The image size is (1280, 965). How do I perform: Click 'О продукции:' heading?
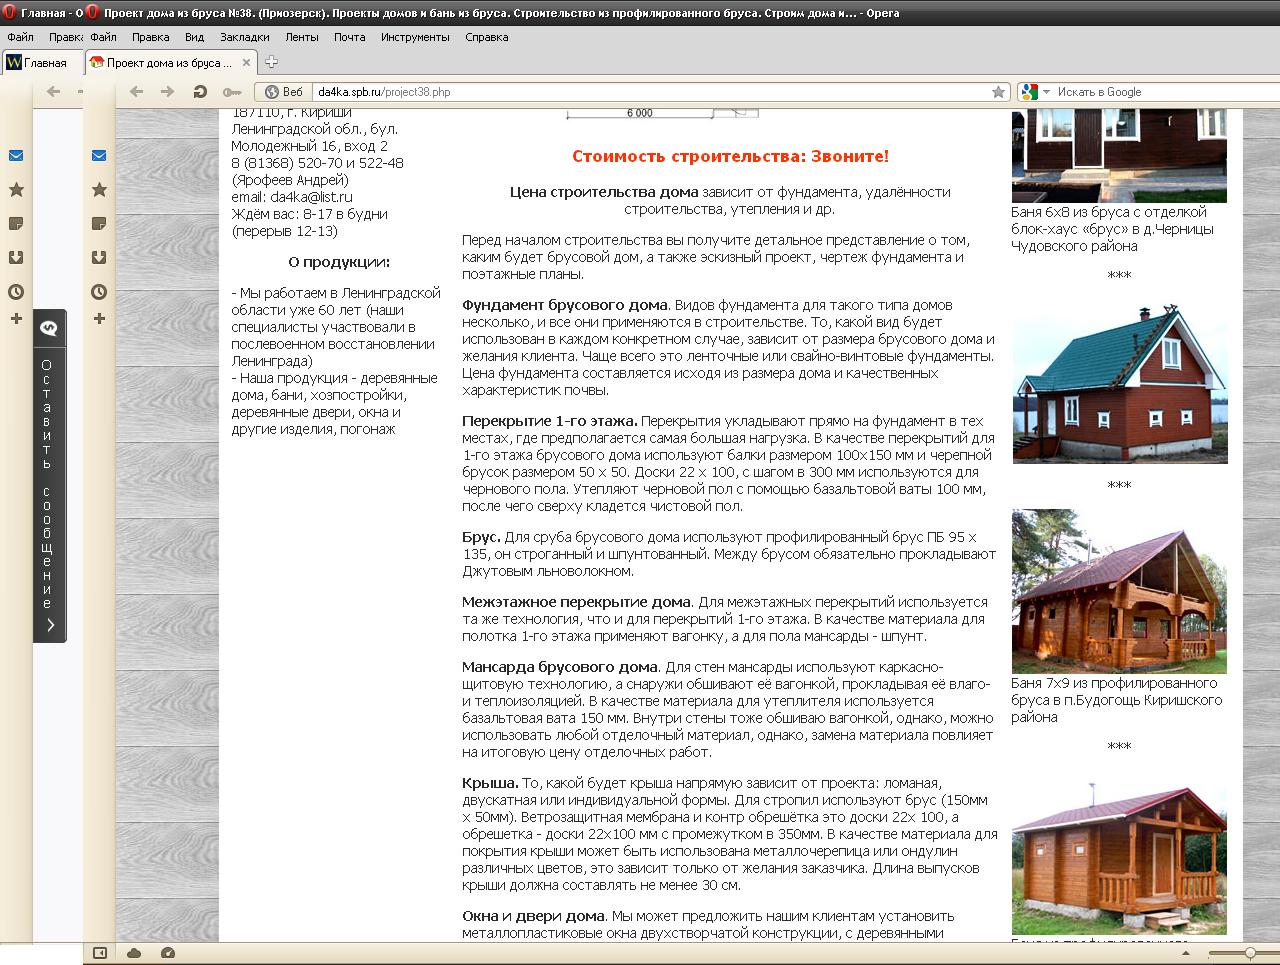pyautogui.click(x=339, y=263)
